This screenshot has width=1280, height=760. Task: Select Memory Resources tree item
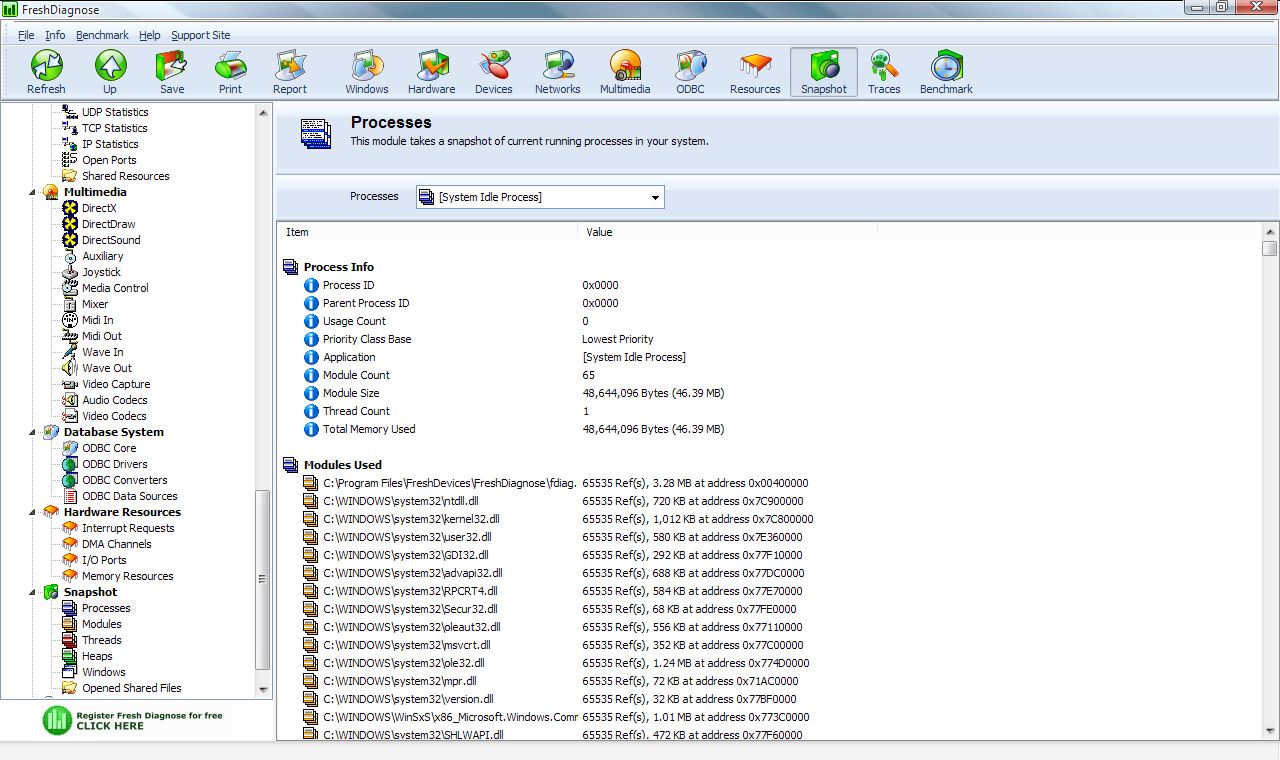127,576
